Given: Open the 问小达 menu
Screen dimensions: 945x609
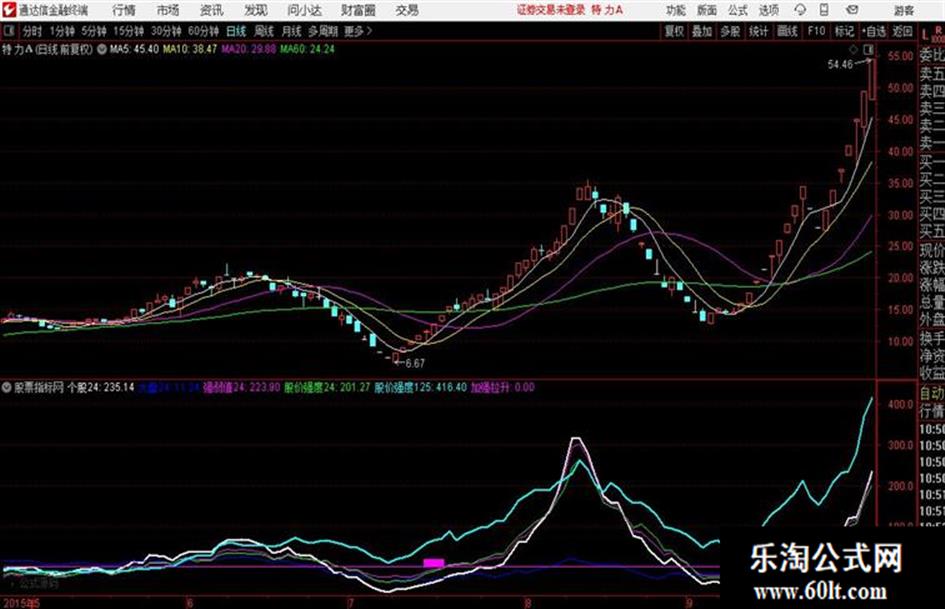Looking at the screenshot, I should 304,10.
